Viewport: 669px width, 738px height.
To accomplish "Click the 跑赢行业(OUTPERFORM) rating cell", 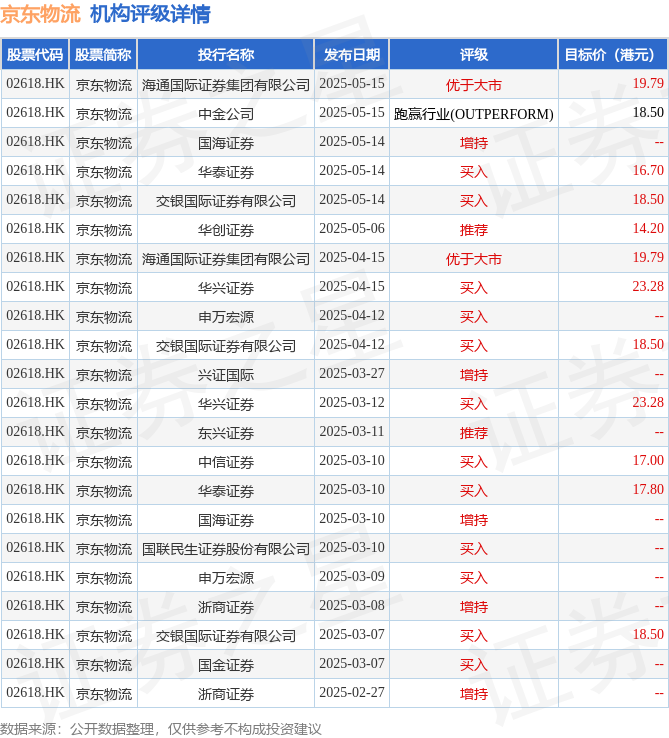I will 474,114.
